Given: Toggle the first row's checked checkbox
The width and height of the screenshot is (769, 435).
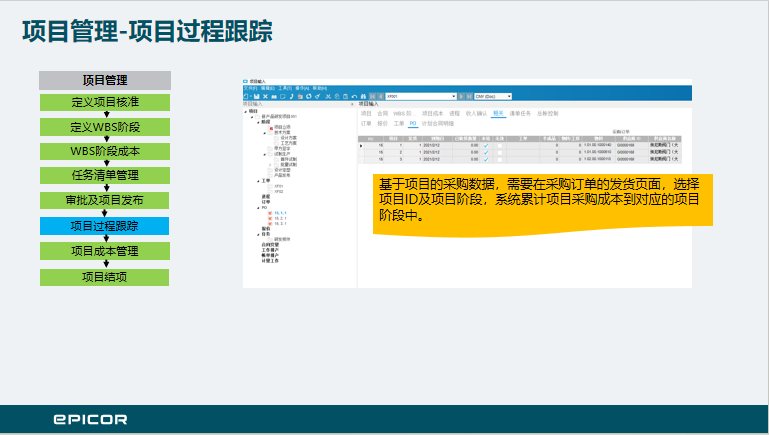Looking at the screenshot, I should 486,146.
